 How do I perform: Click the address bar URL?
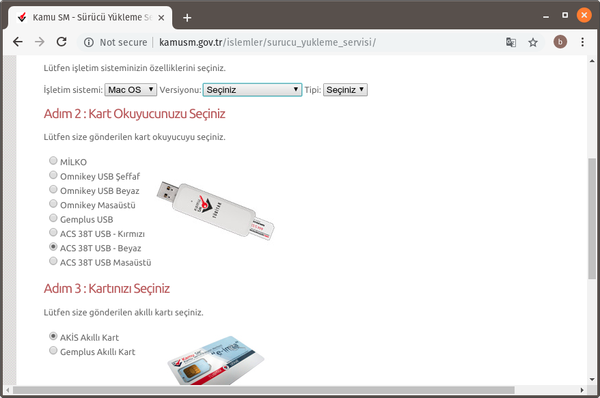click(x=267, y=42)
